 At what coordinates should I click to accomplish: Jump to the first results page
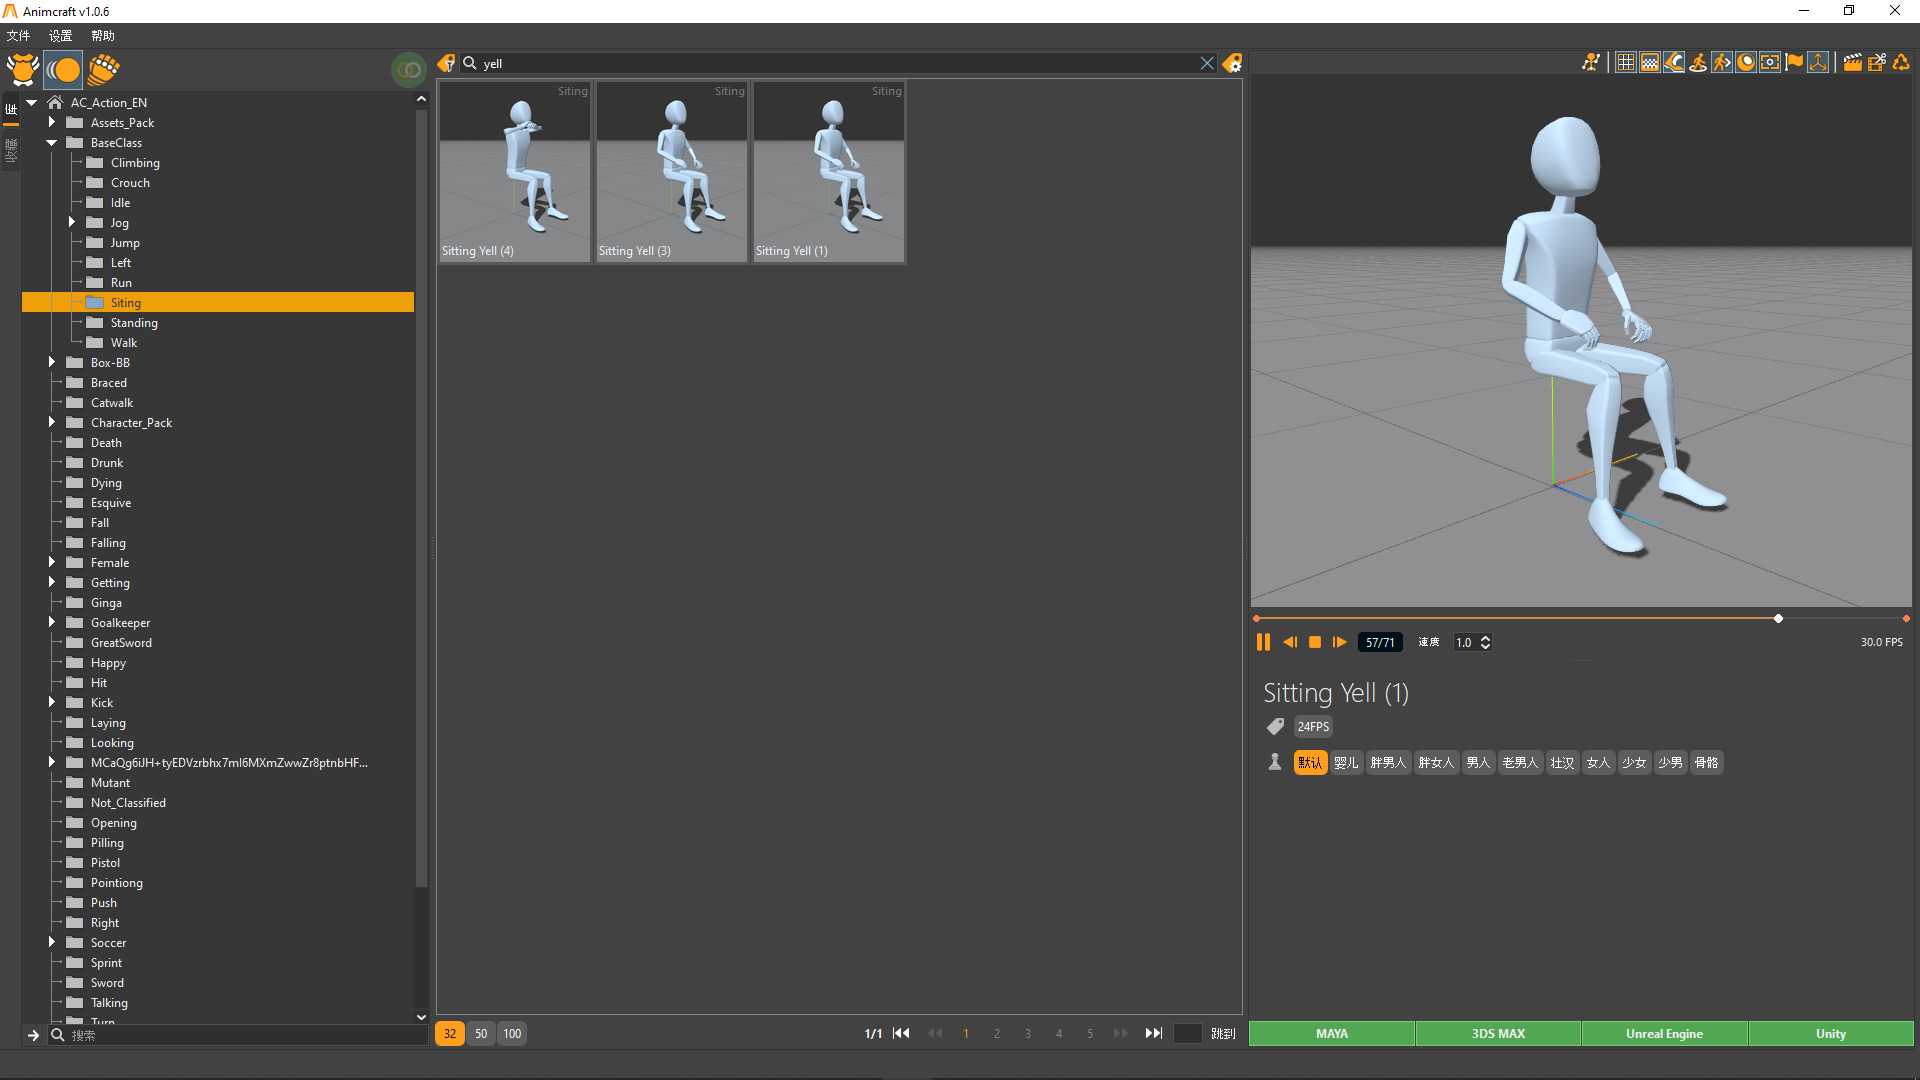(901, 1033)
